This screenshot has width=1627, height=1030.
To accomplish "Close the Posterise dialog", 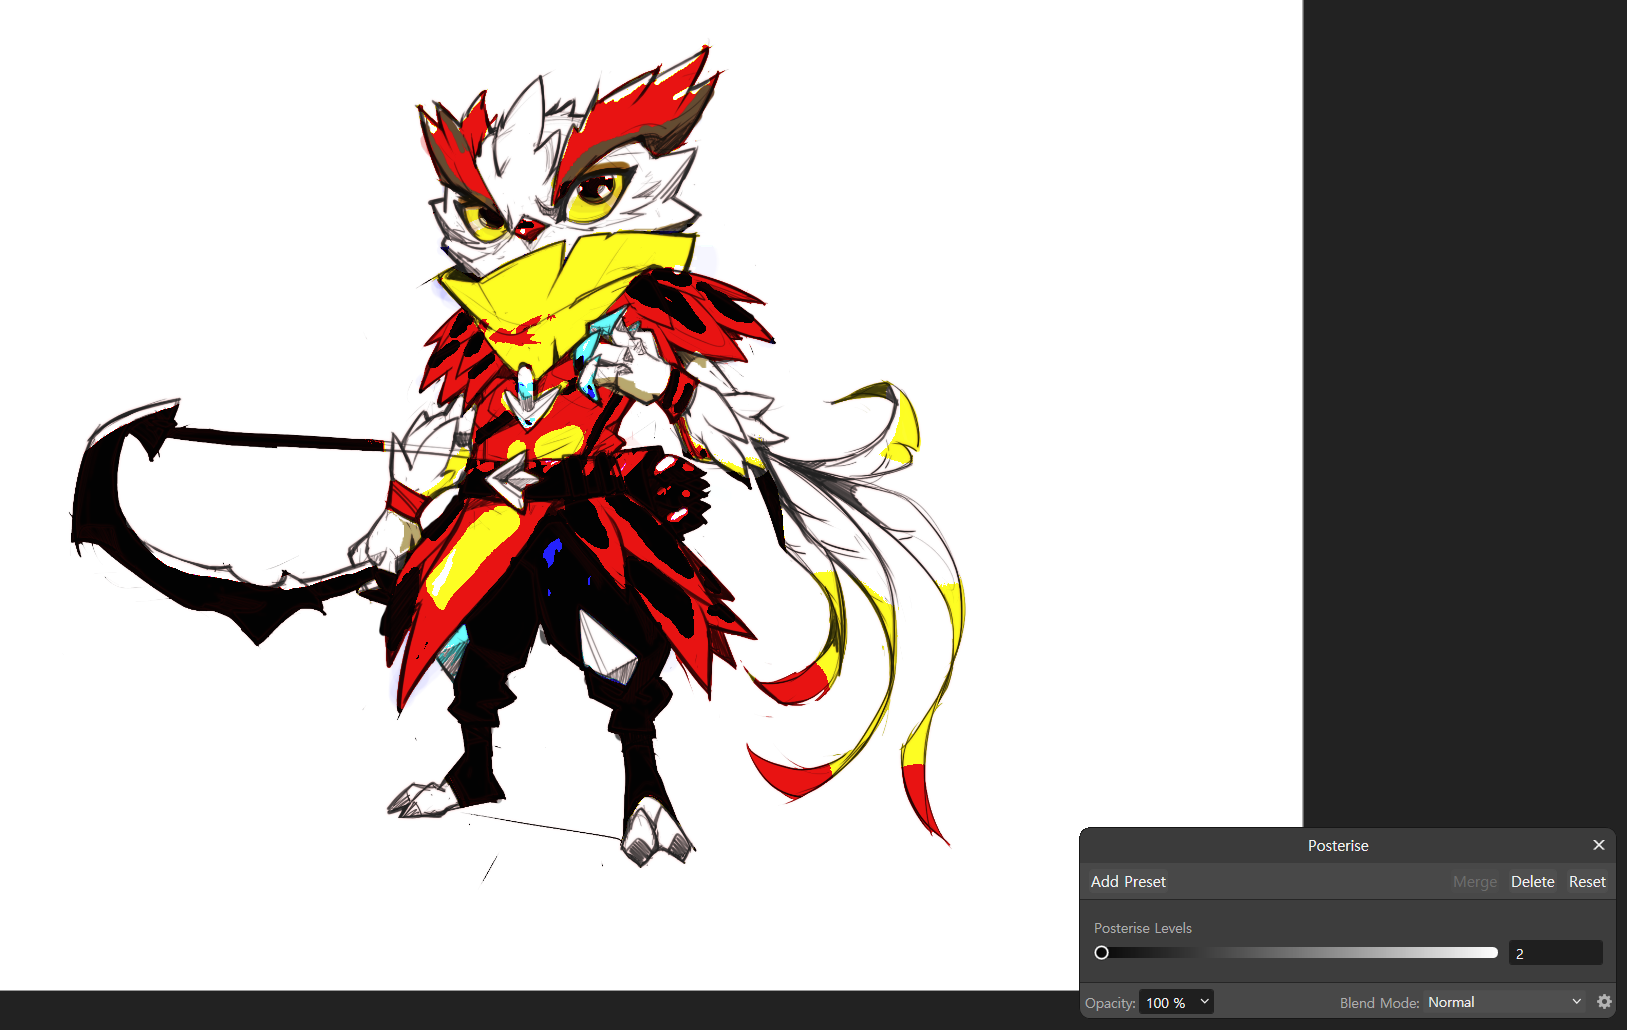I will (1598, 845).
